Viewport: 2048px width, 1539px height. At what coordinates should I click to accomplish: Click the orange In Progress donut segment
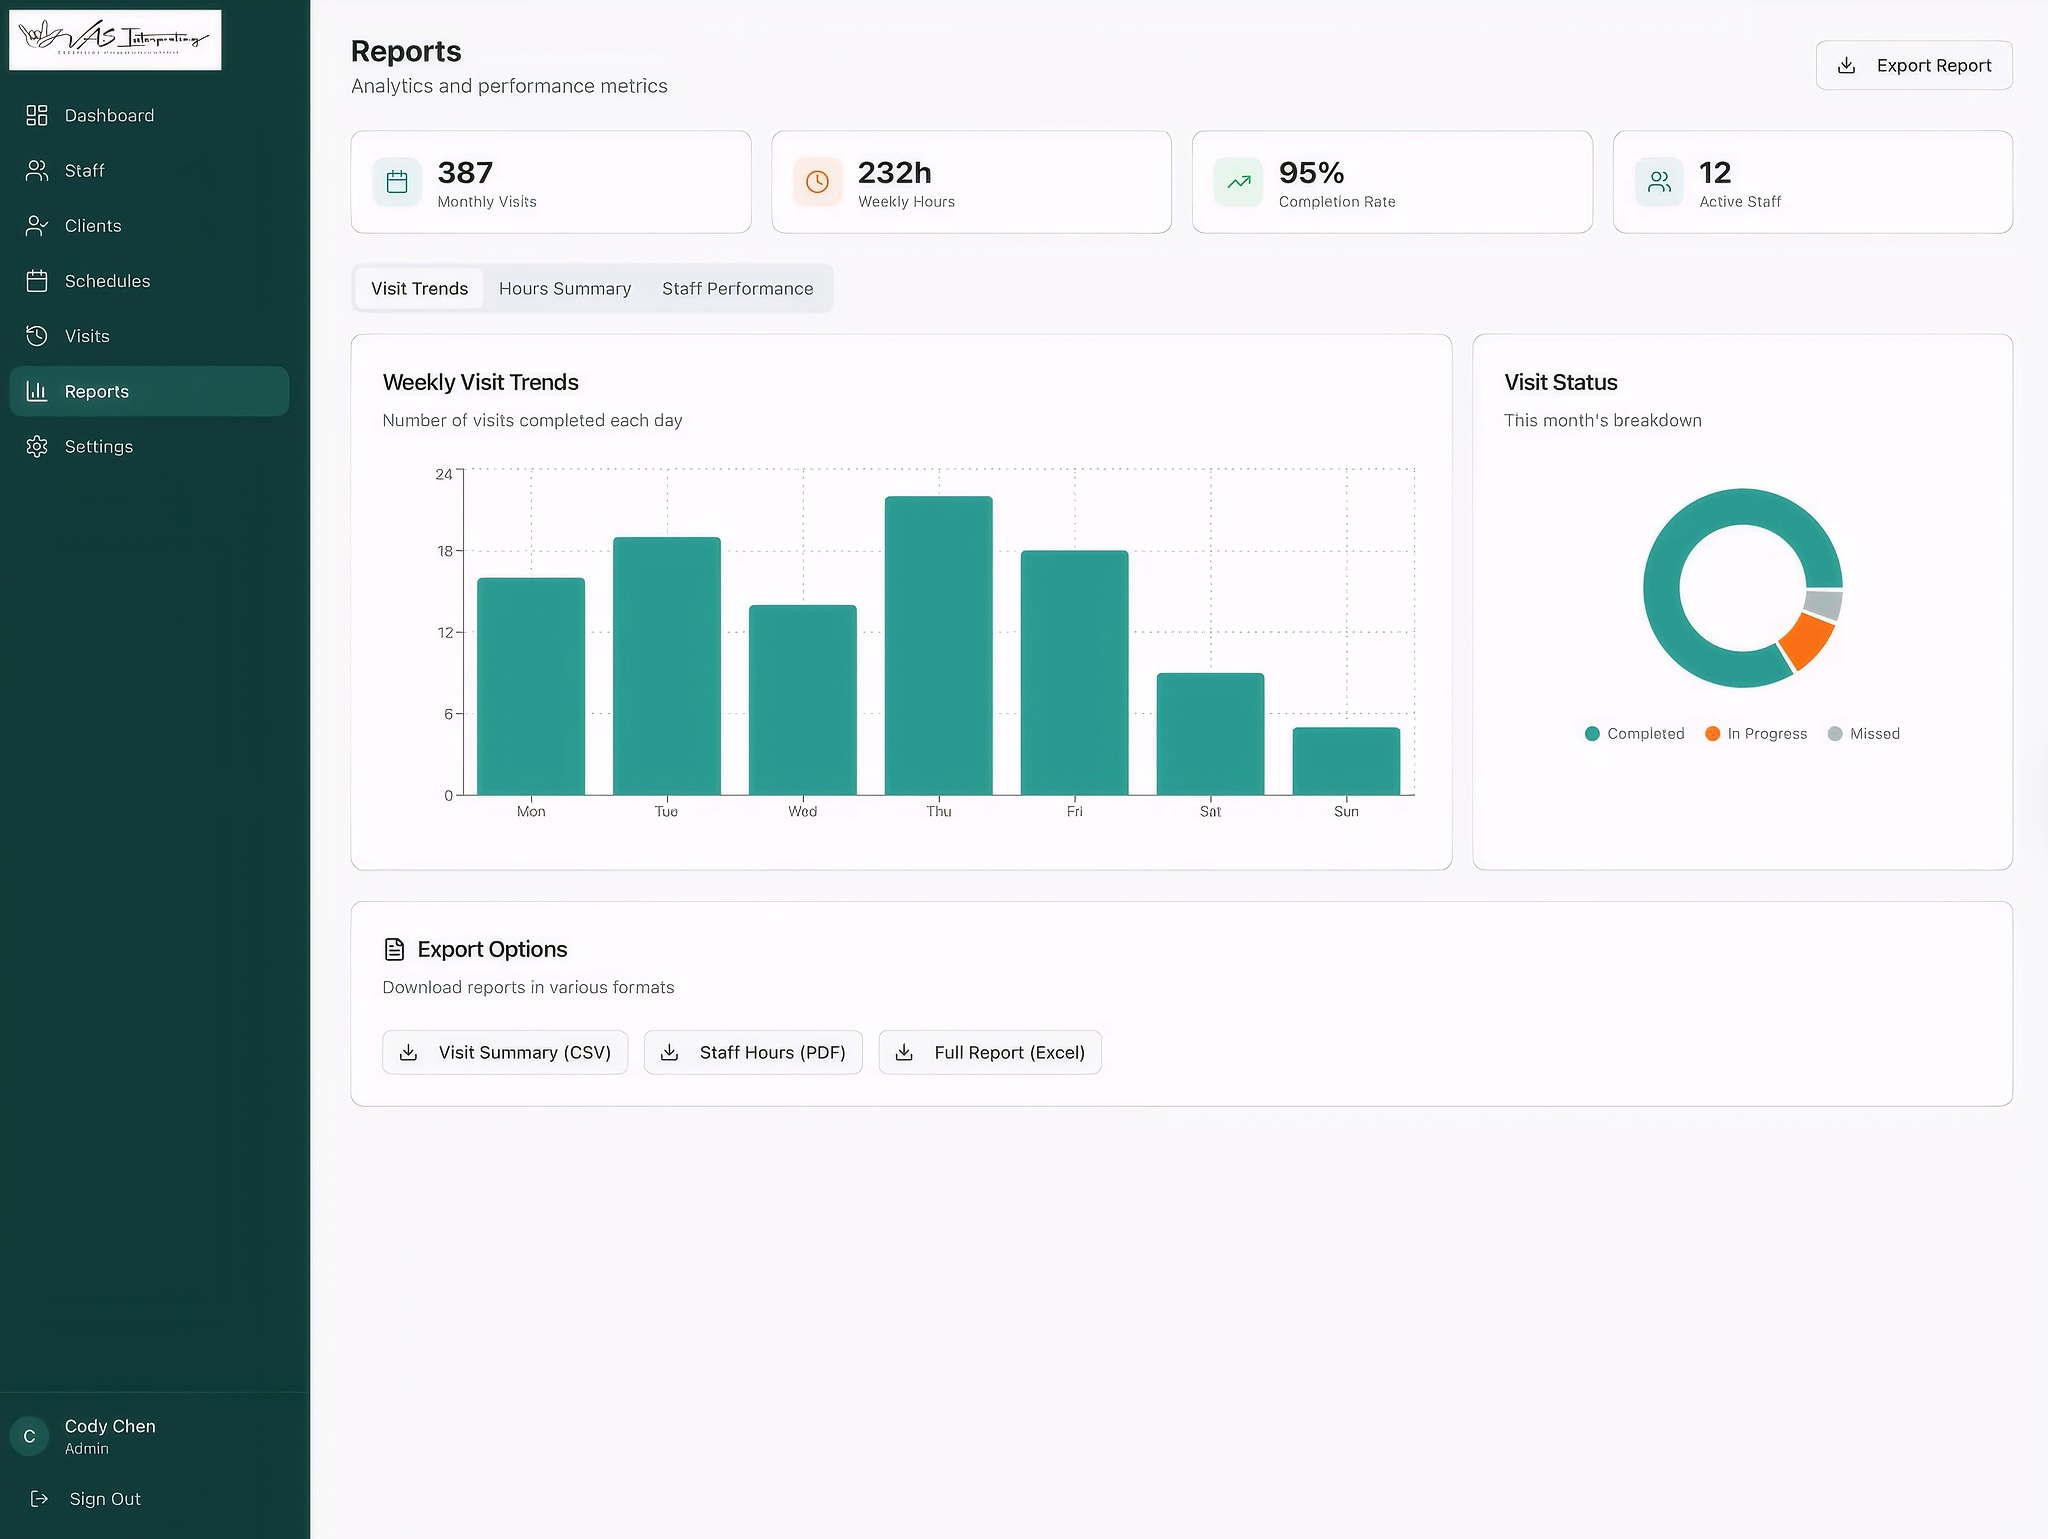(x=1809, y=641)
